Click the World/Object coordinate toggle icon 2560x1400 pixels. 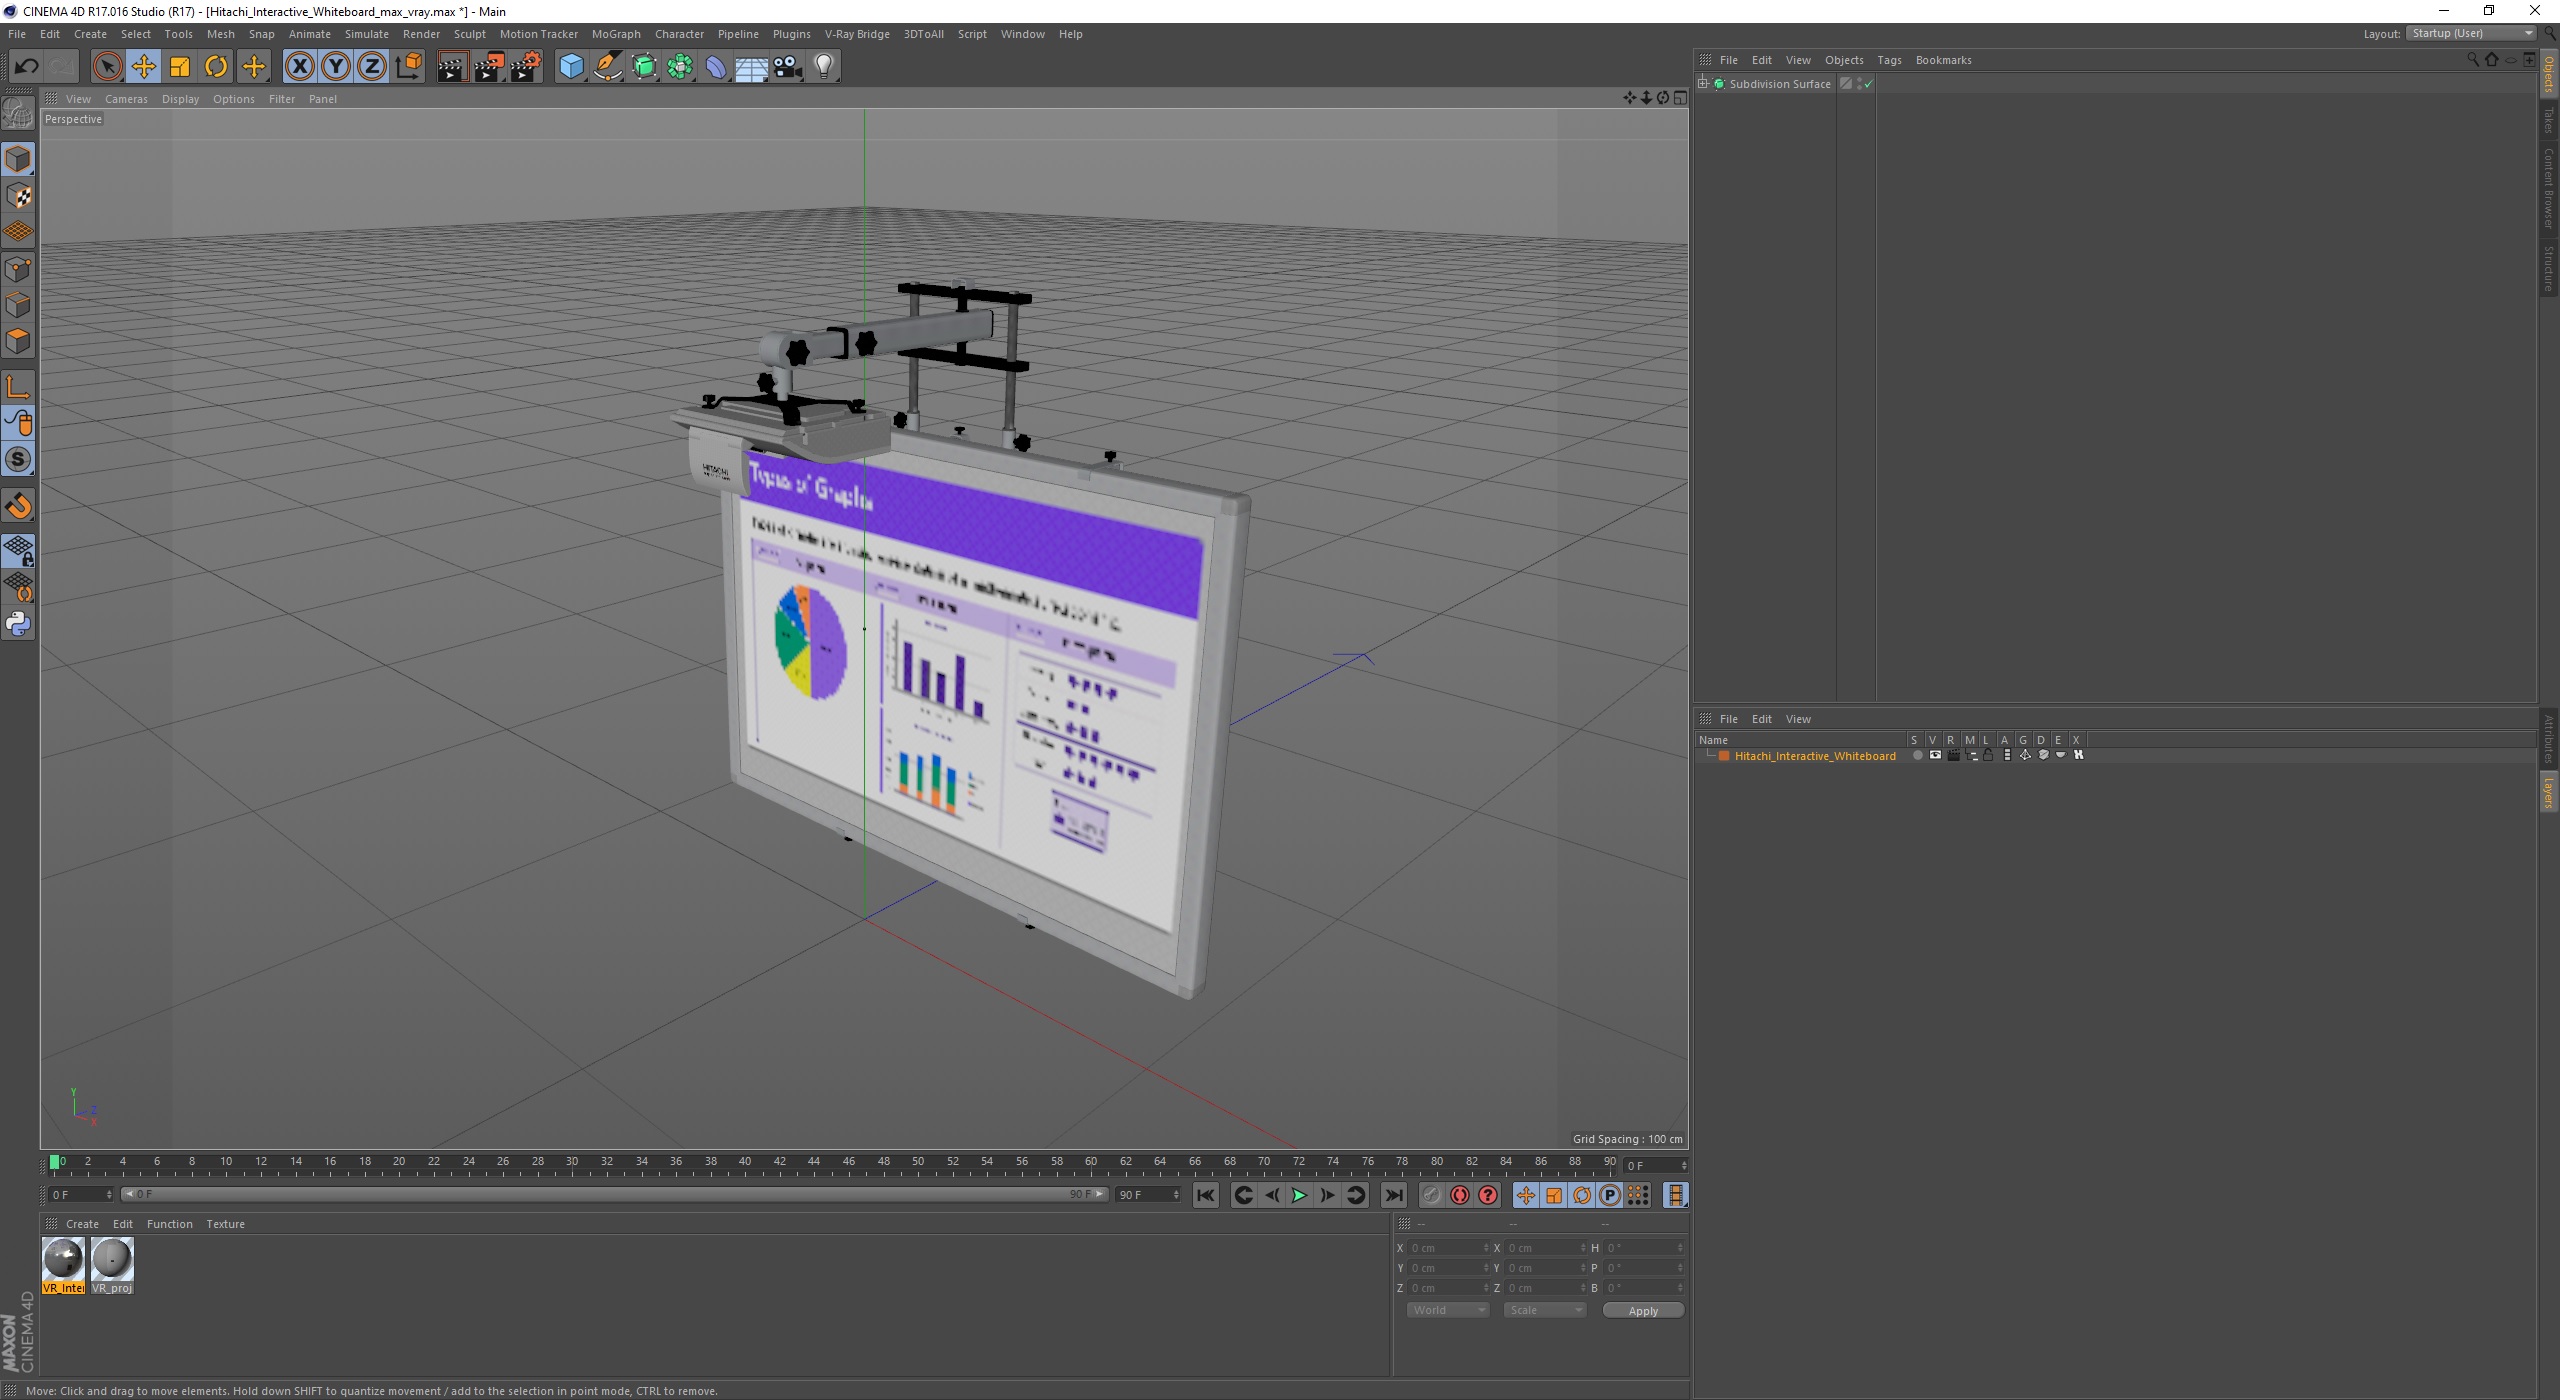409,66
